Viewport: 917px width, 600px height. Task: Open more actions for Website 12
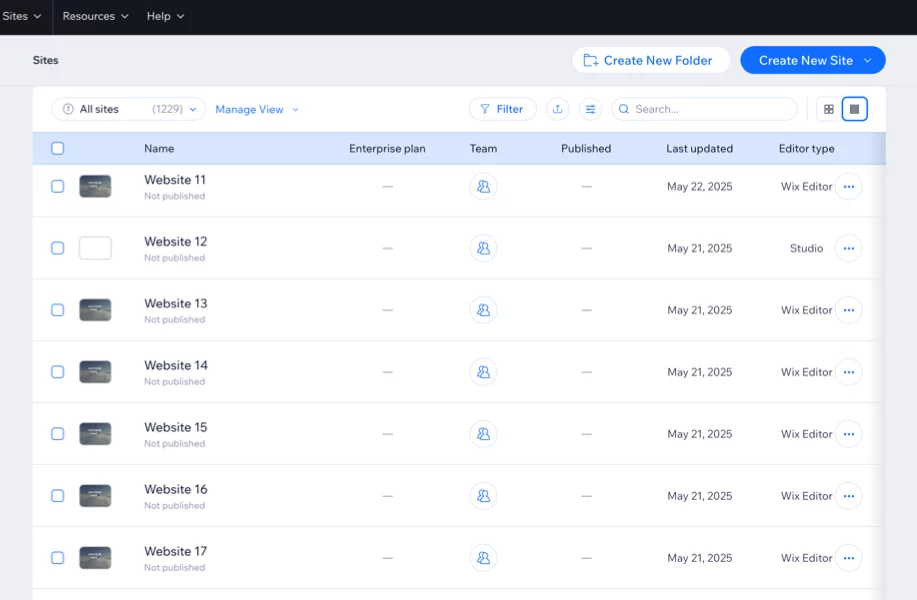(x=848, y=249)
